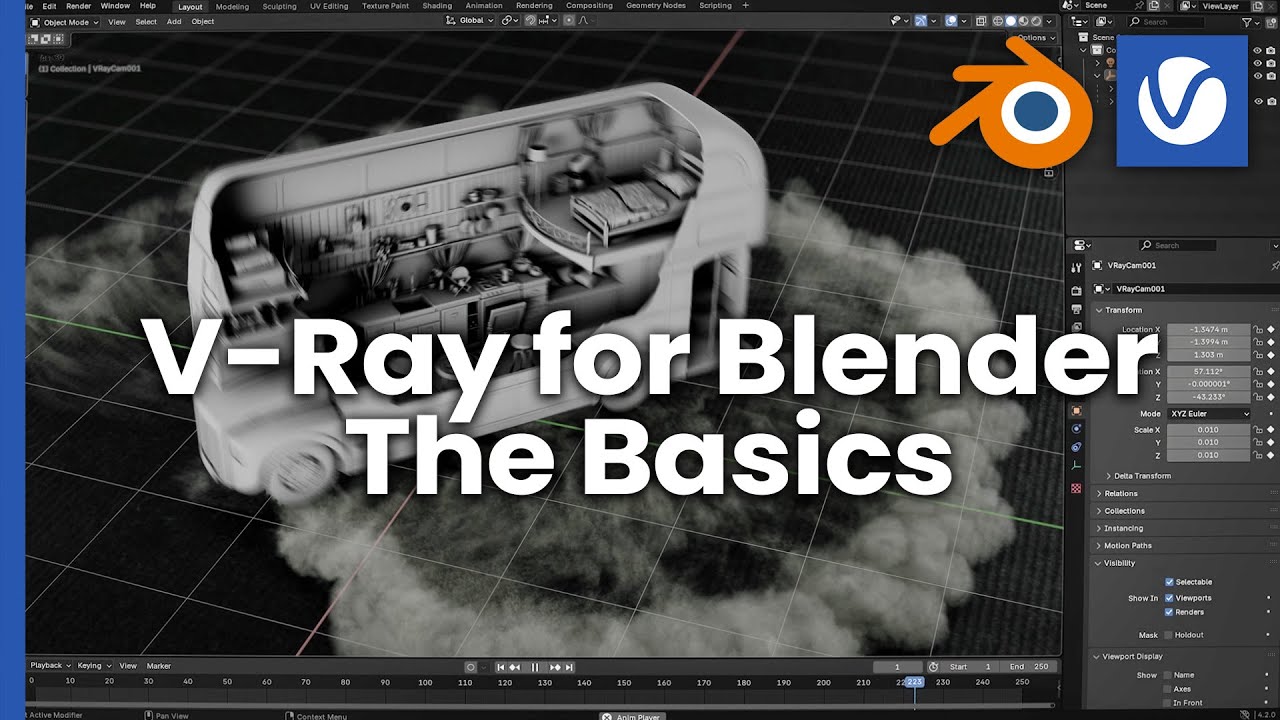Screen dimensions: 1280x720
Task: Click the lock icon for Location X
Action: coord(1258,329)
